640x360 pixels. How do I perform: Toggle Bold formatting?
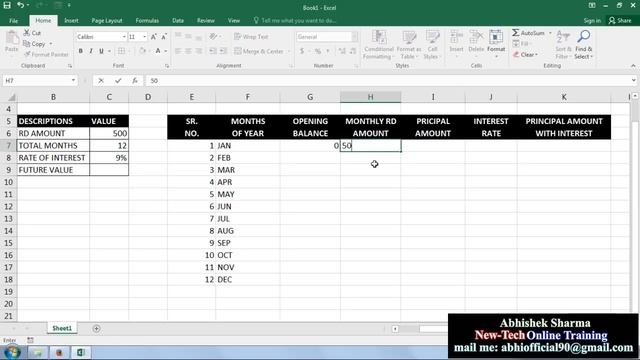point(80,51)
